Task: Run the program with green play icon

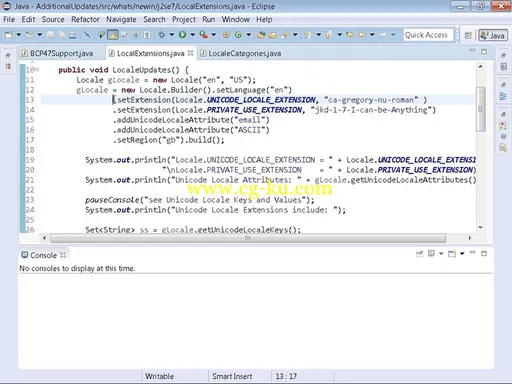Action: pyautogui.click(x=182, y=35)
